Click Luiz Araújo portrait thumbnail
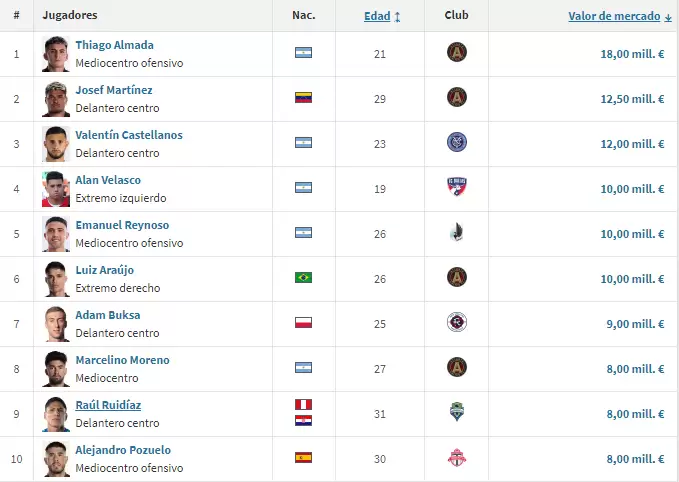This screenshot has width=679, height=482. point(56,278)
